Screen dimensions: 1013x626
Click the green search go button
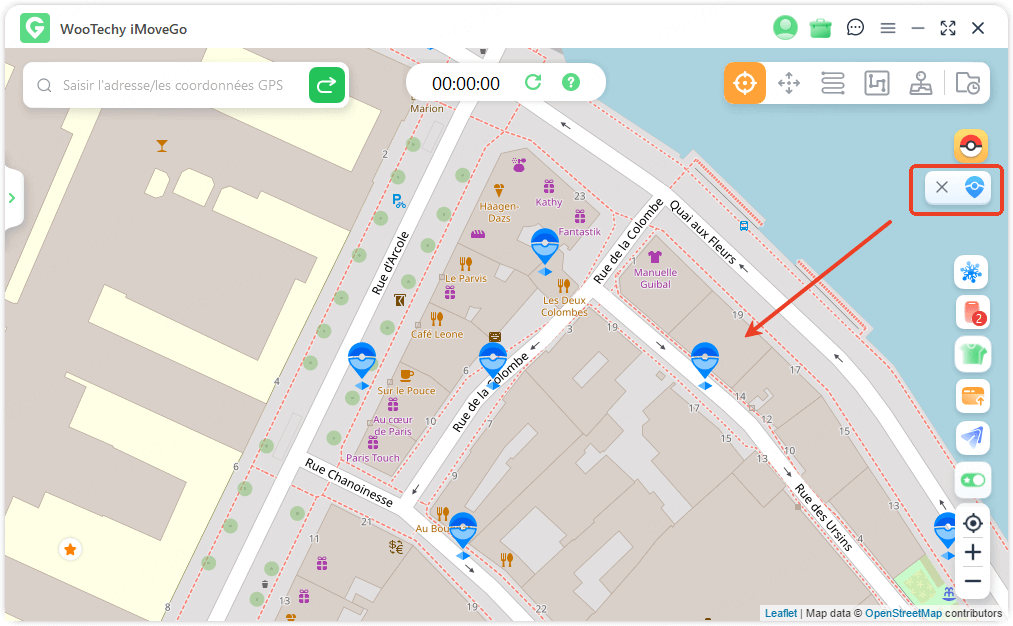tap(327, 86)
